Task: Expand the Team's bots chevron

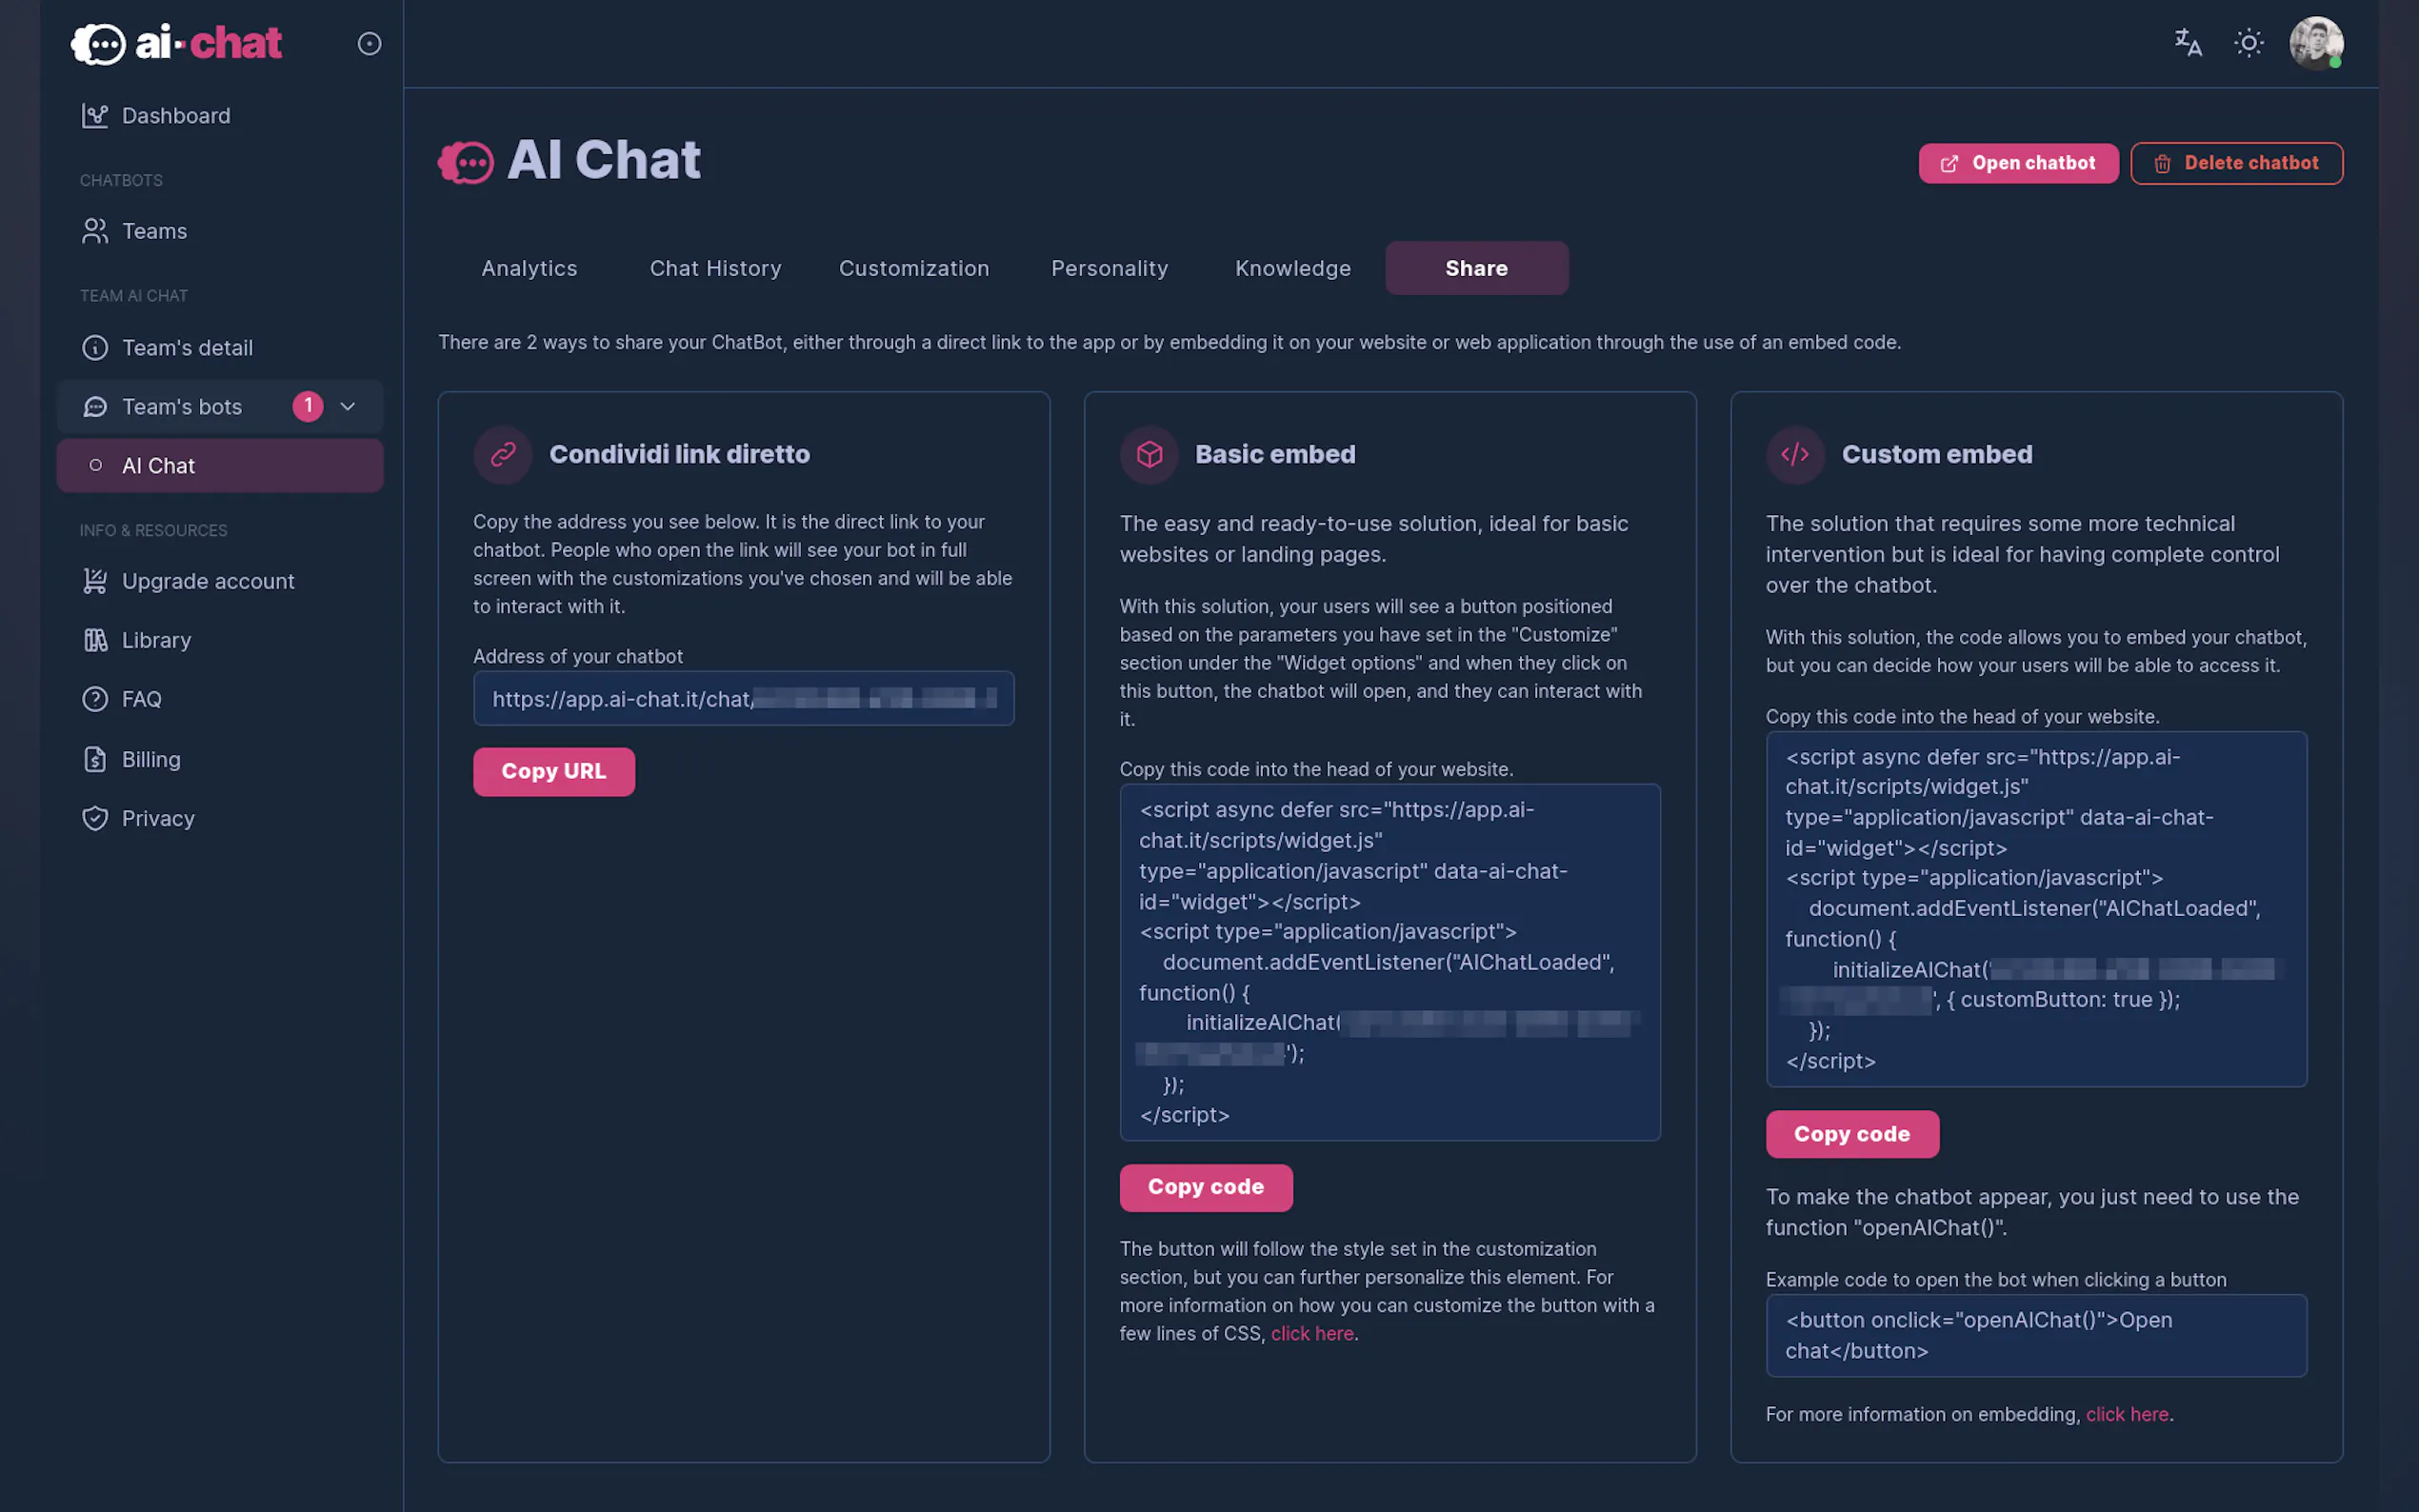Action: click(x=348, y=407)
